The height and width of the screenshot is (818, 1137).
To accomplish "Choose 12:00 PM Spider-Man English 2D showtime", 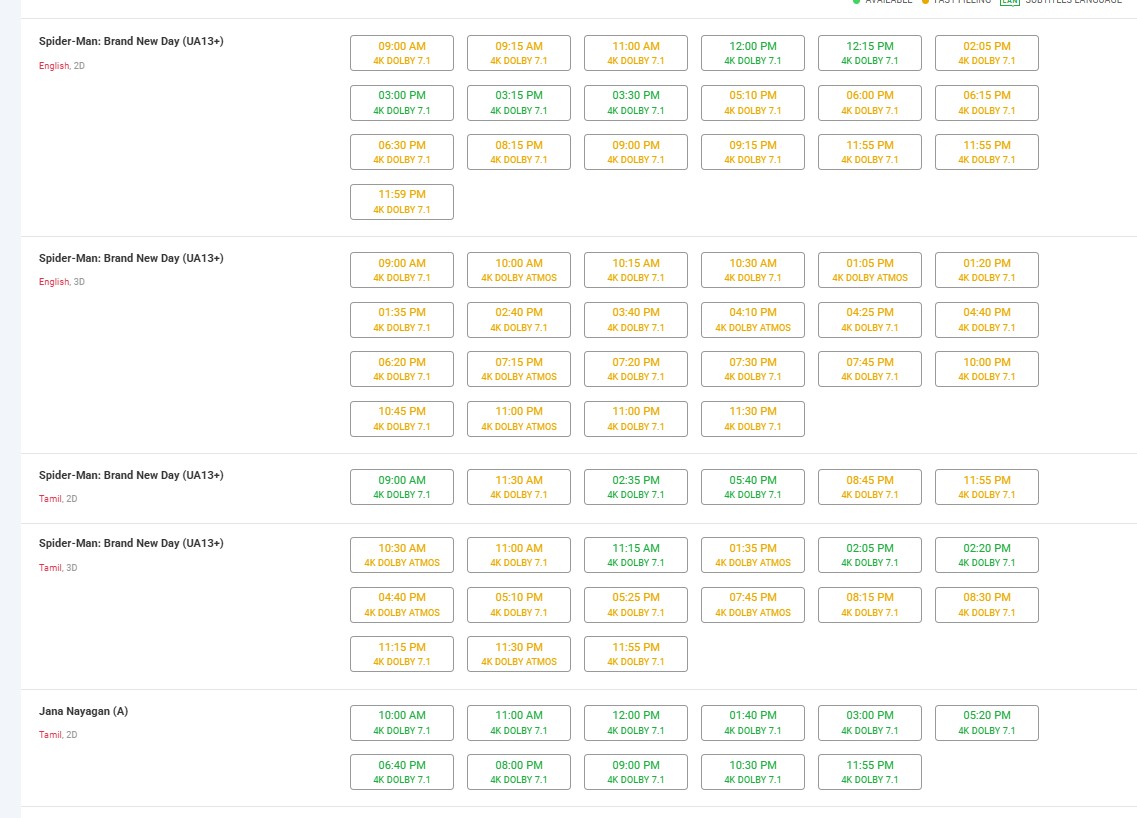I will (x=753, y=53).
